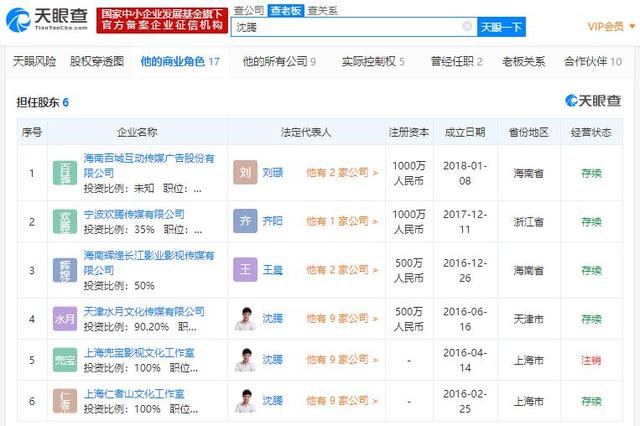
Task: Click 刘颉 avatar badge
Action: pyautogui.click(x=245, y=172)
